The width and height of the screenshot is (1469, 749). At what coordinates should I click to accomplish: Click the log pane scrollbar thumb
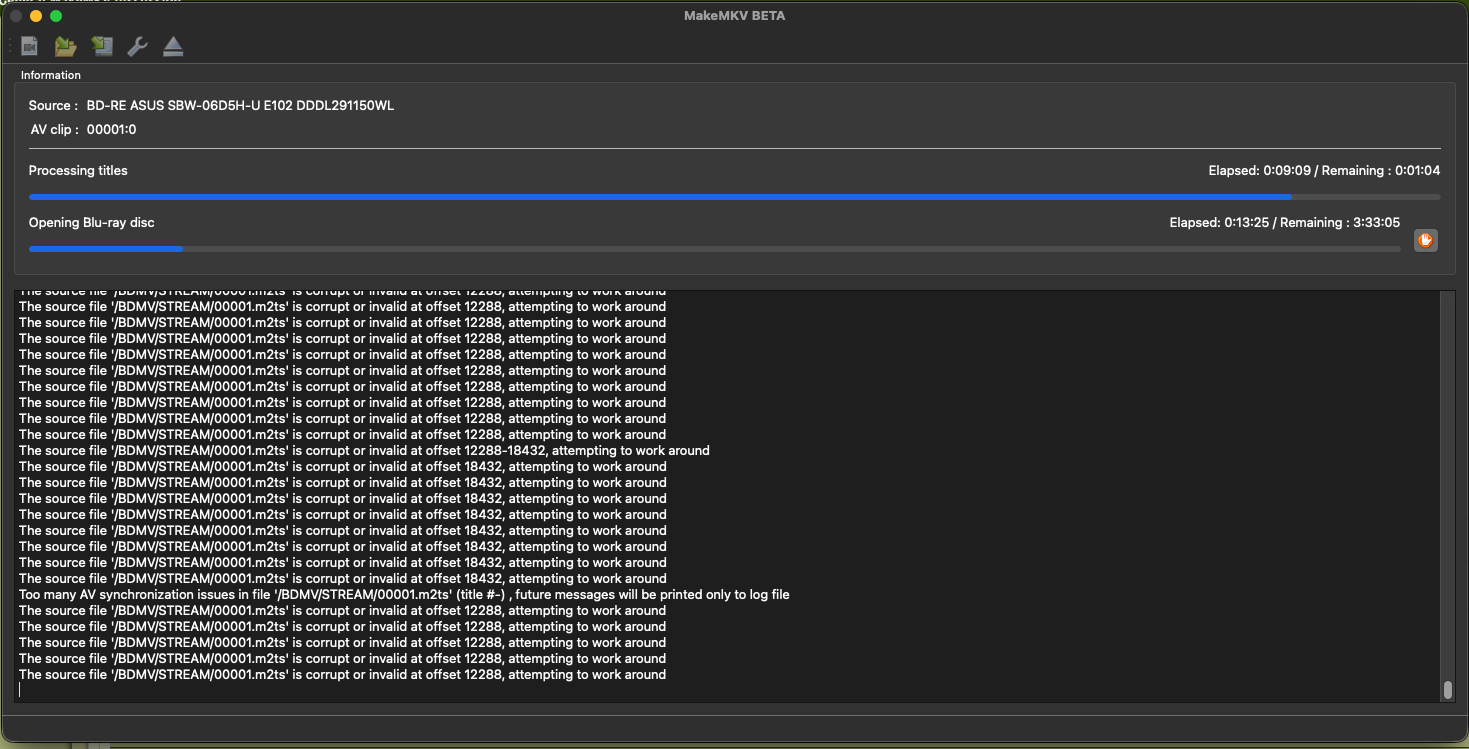[x=1447, y=690]
